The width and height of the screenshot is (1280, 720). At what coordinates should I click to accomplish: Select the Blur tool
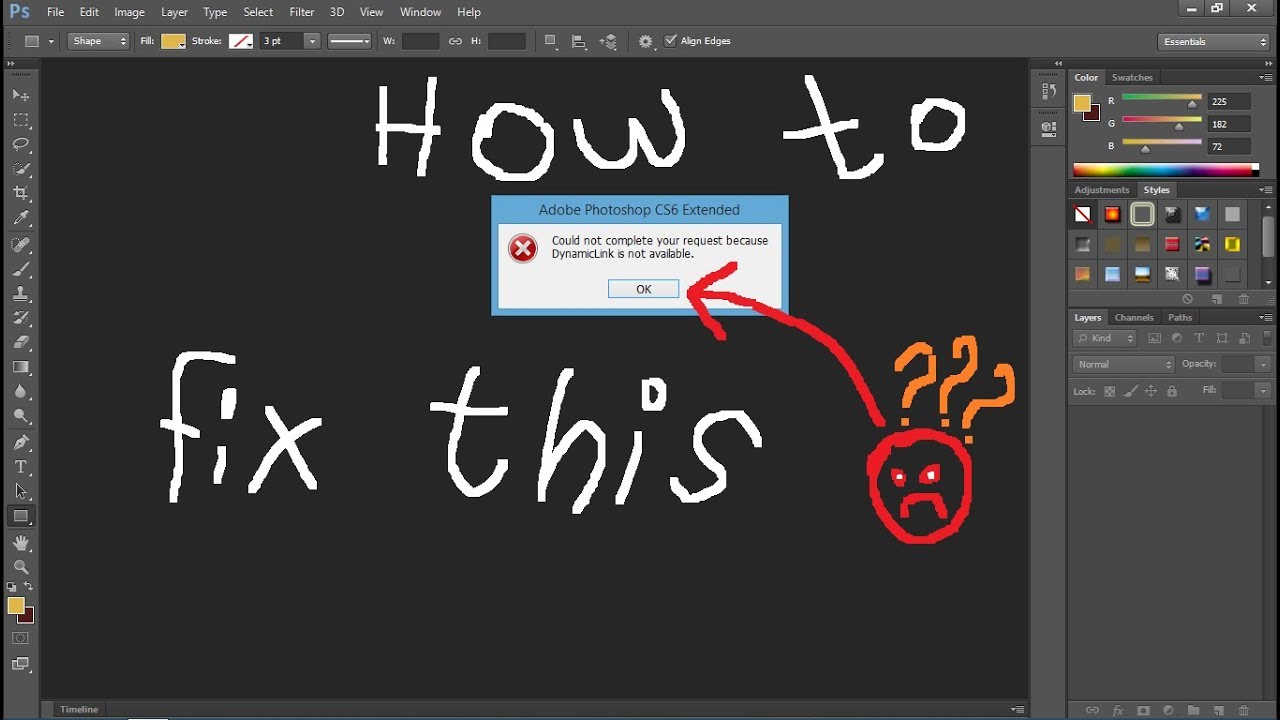point(20,392)
